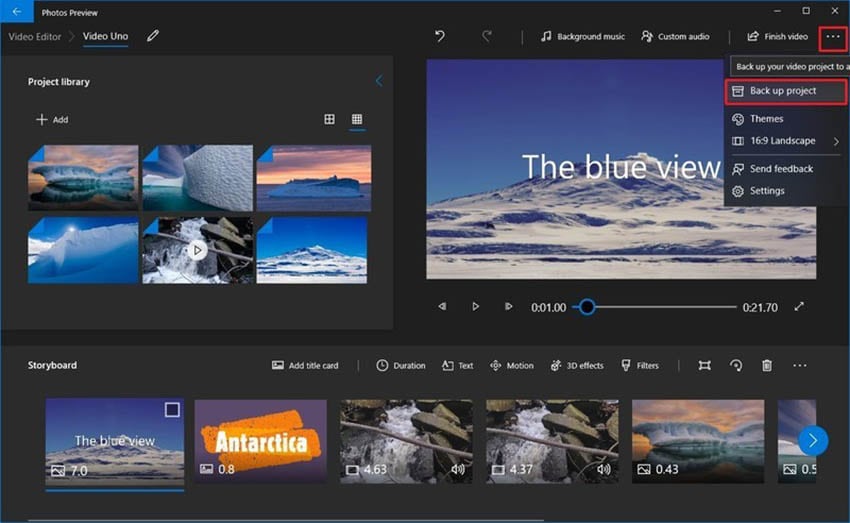Click Add title card
850x523 pixels.
(305, 366)
